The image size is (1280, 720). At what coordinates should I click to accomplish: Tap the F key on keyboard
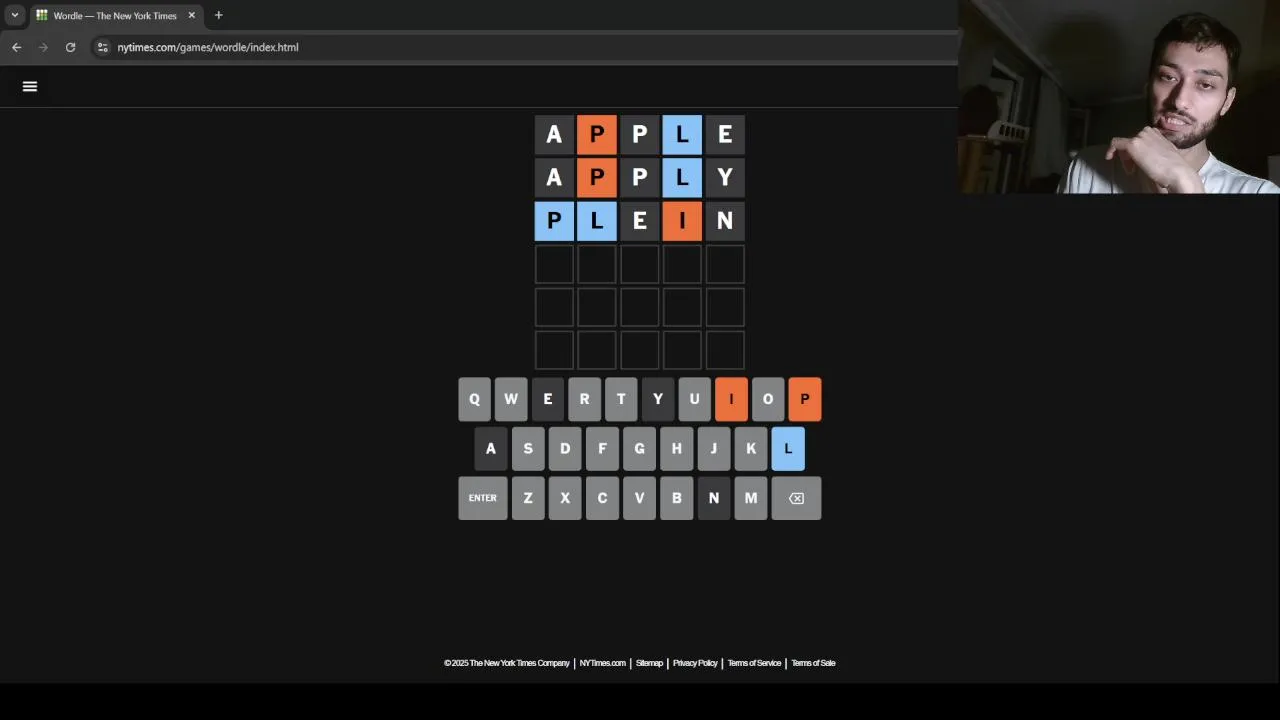coord(602,449)
